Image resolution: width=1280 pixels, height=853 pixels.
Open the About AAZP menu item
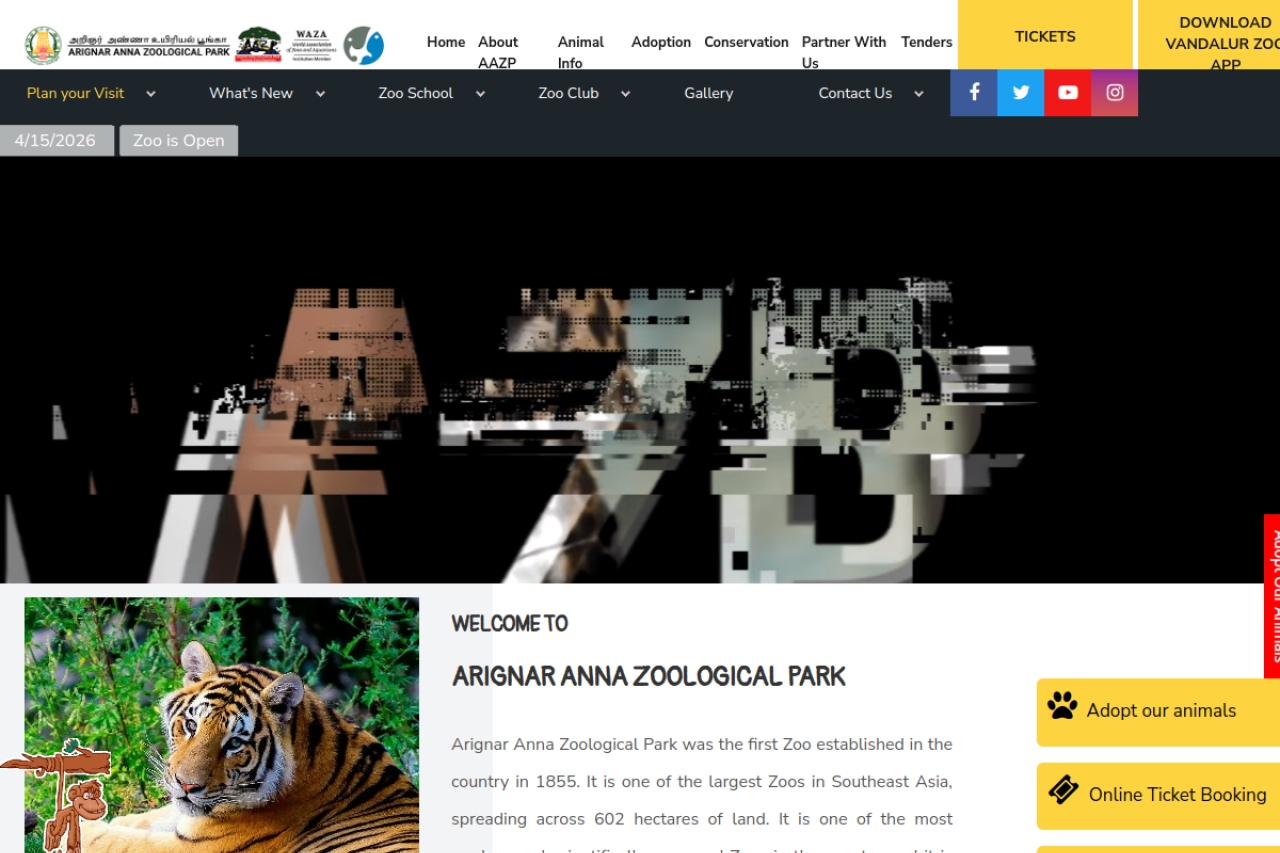click(x=498, y=52)
